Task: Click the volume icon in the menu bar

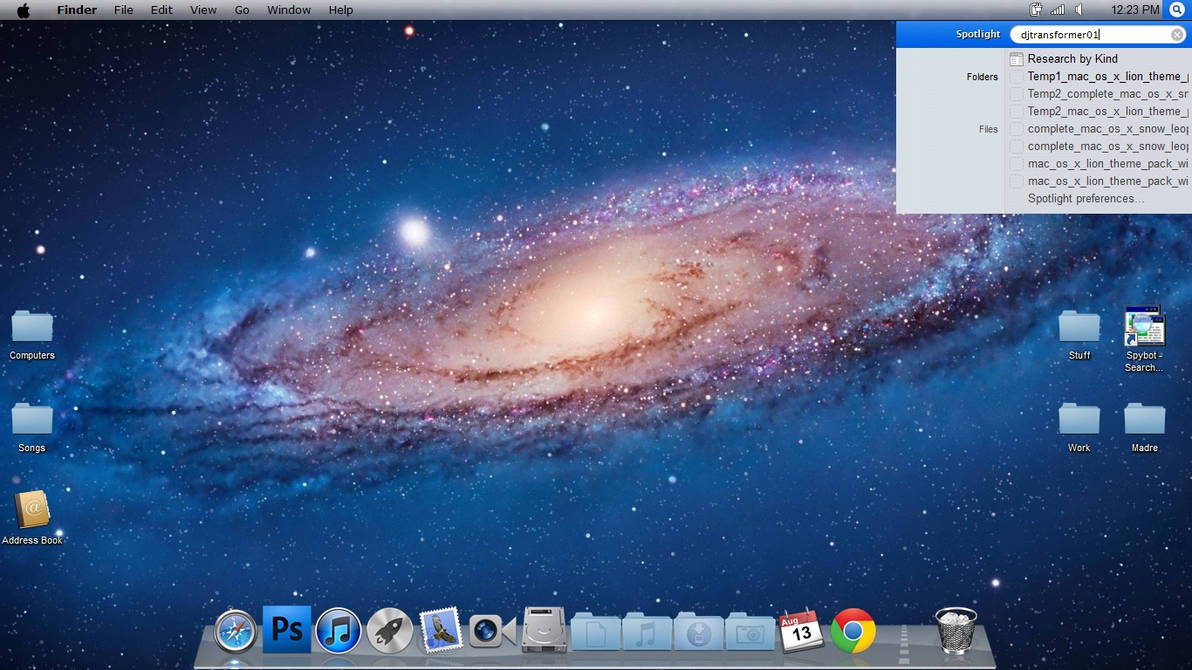Action: 1079,9
